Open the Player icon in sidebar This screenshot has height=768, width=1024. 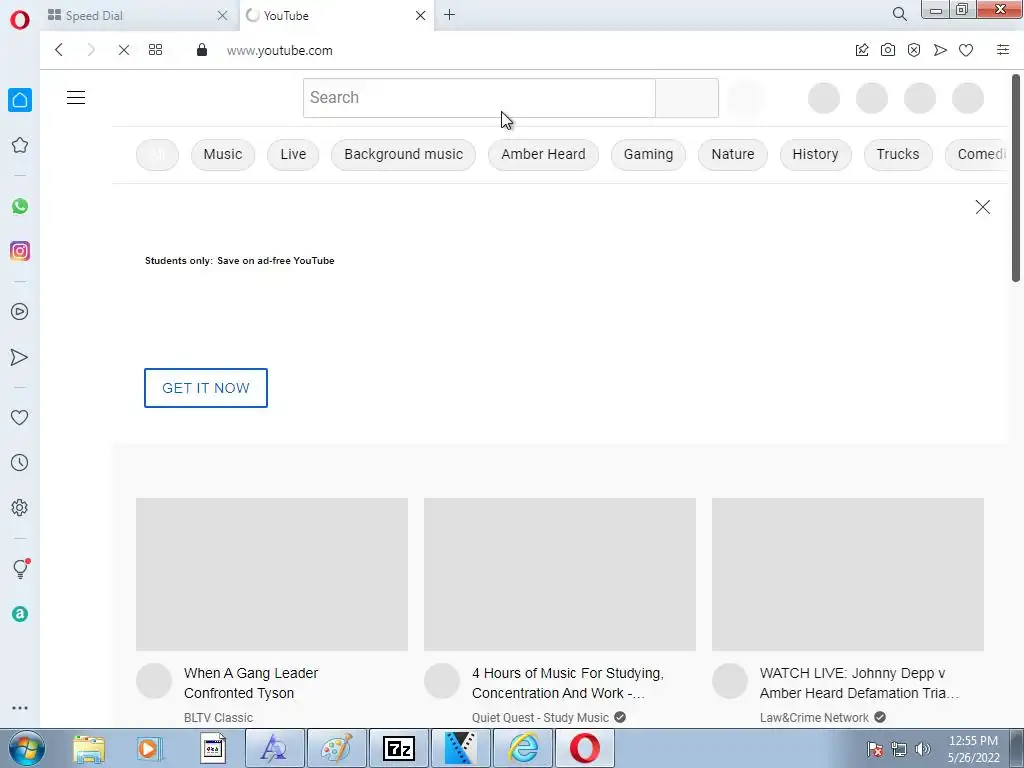[20, 312]
